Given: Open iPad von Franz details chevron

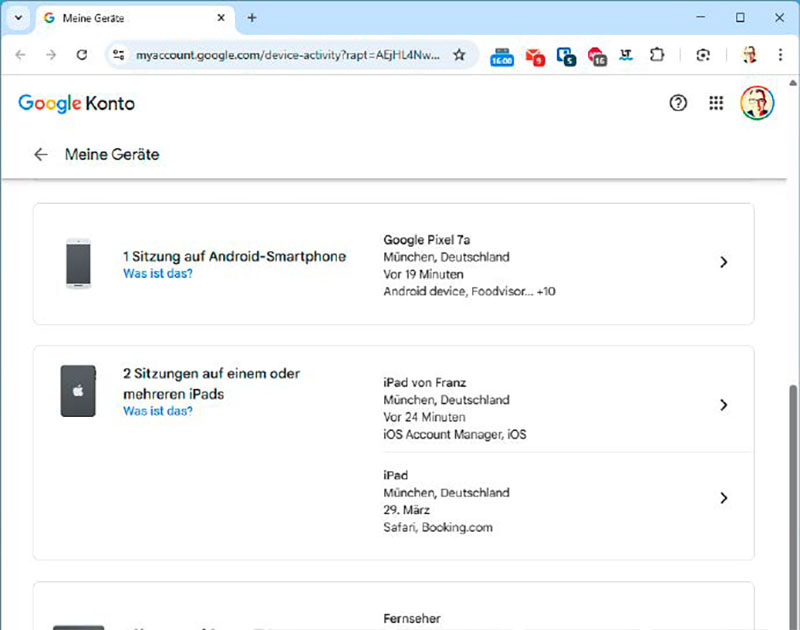Looking at the screenshot, I should click(723, 405).
